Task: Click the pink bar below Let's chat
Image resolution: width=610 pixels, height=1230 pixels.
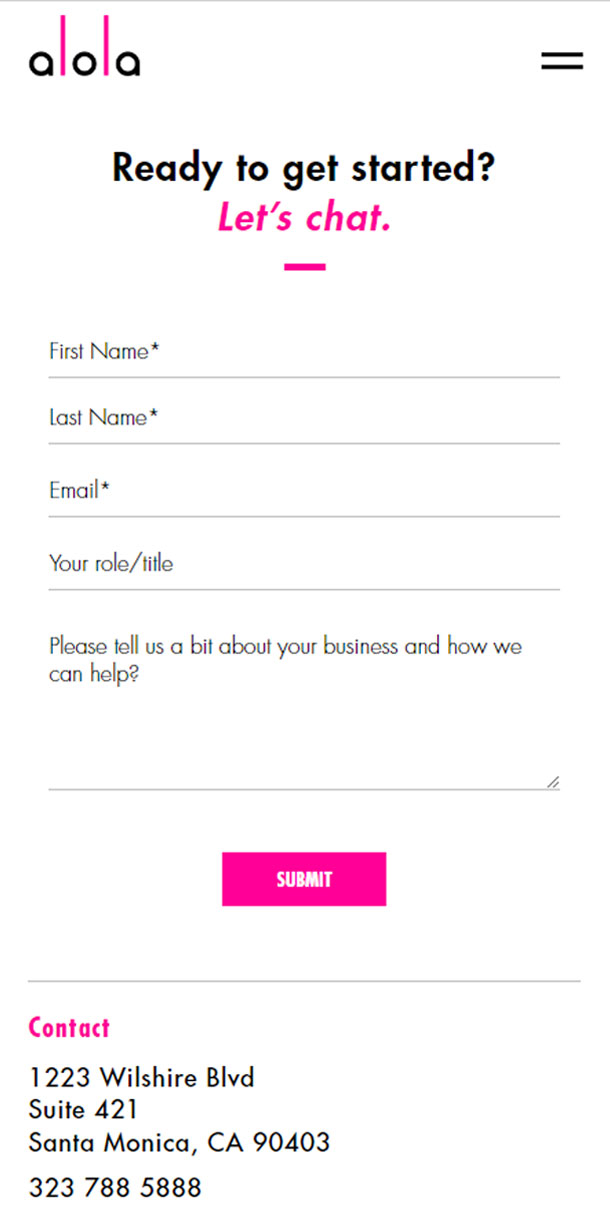Action: pos(304,267)
